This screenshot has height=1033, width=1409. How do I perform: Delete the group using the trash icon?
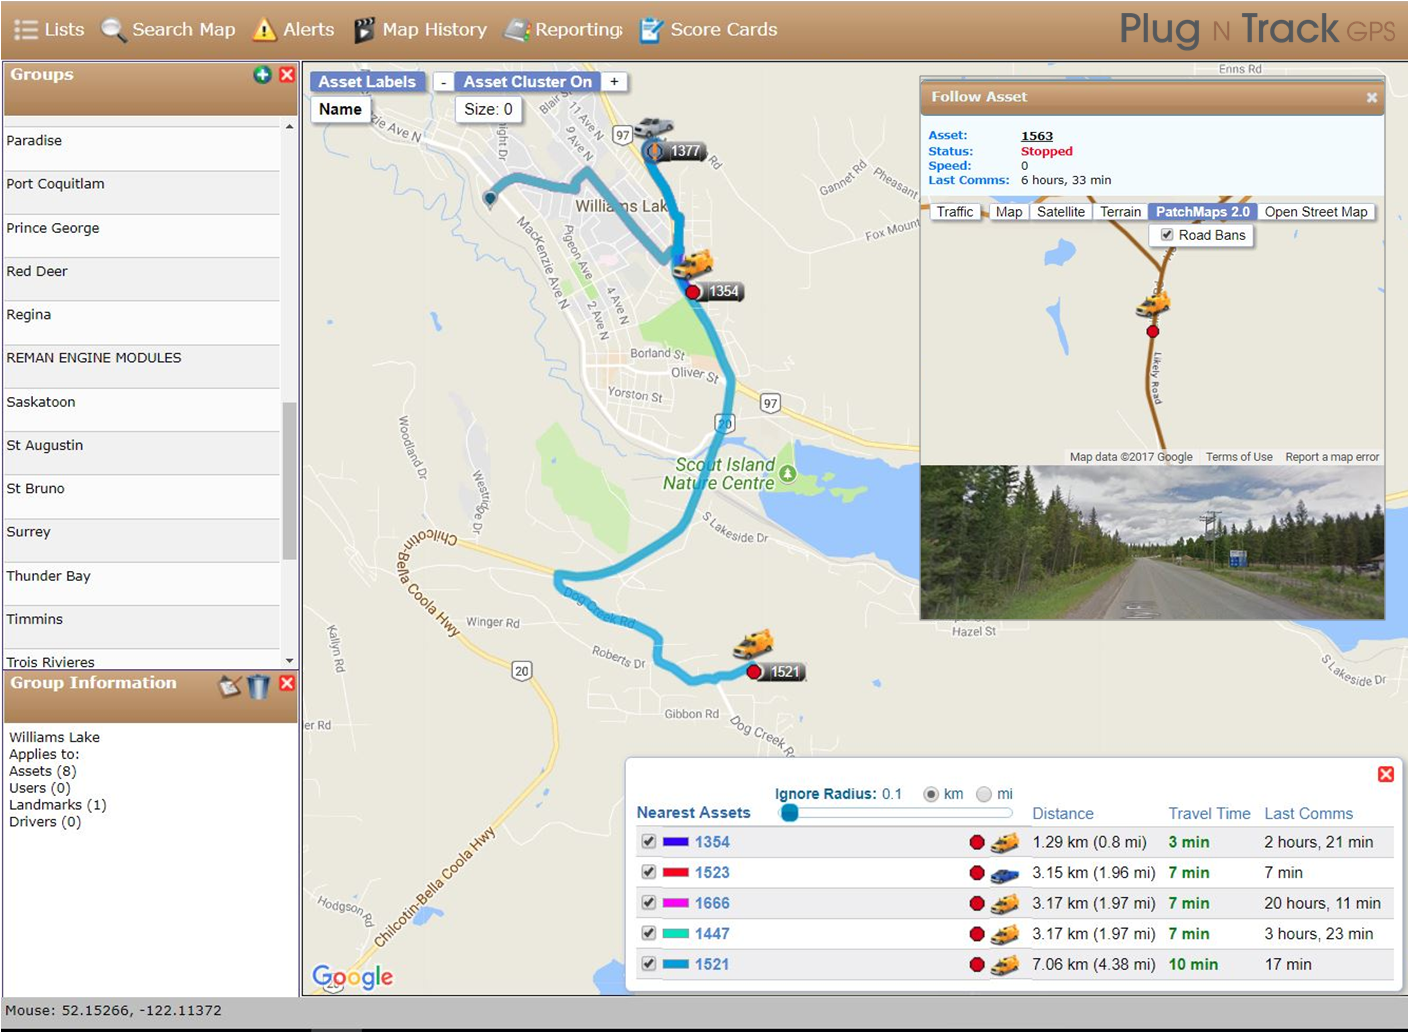(x=258, y=686)
